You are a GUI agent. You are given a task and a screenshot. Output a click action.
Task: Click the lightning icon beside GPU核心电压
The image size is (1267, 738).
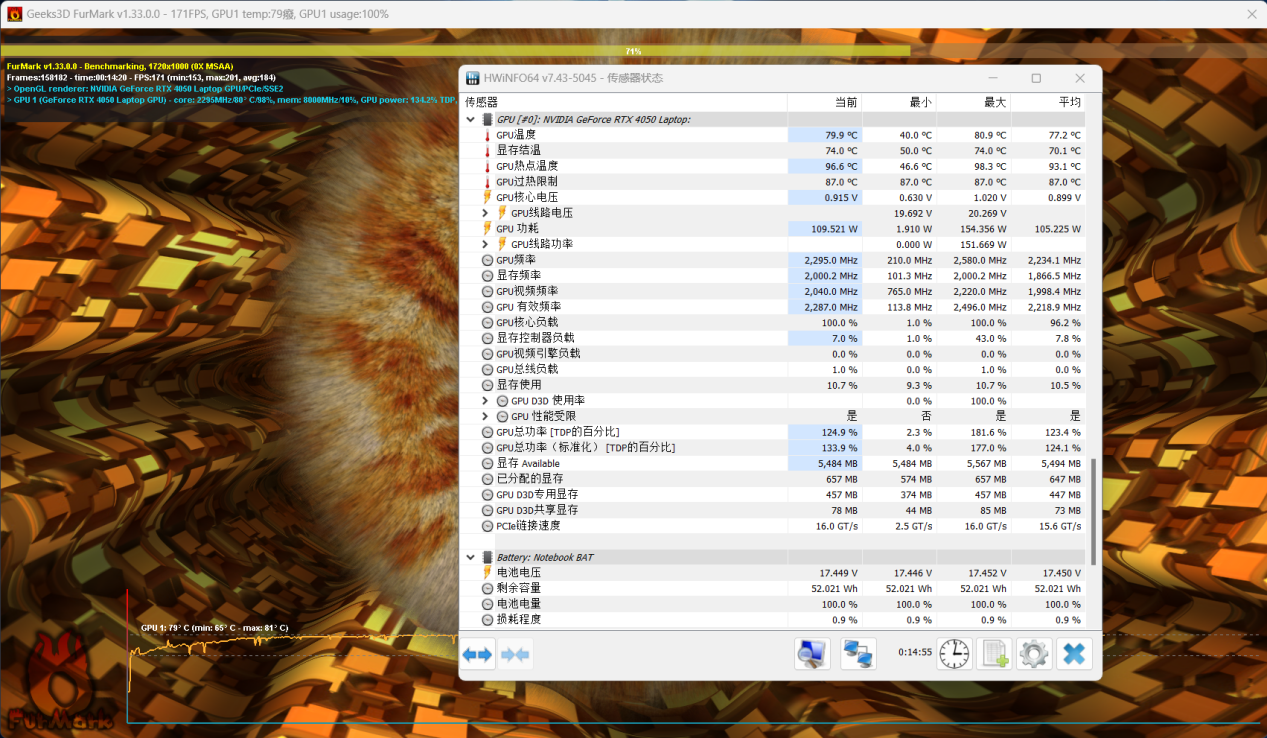coord(488,198)
